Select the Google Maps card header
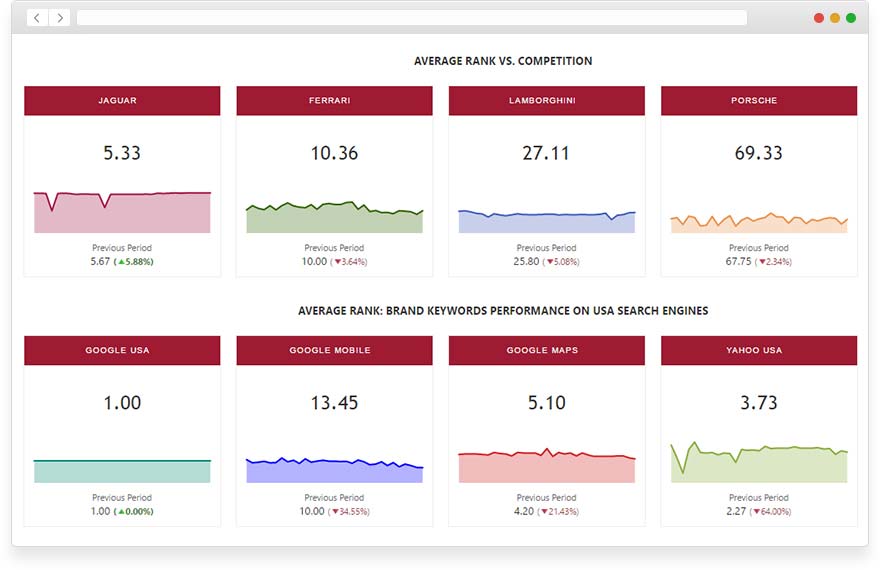This screenshot has height=570, width=880. 546,351
